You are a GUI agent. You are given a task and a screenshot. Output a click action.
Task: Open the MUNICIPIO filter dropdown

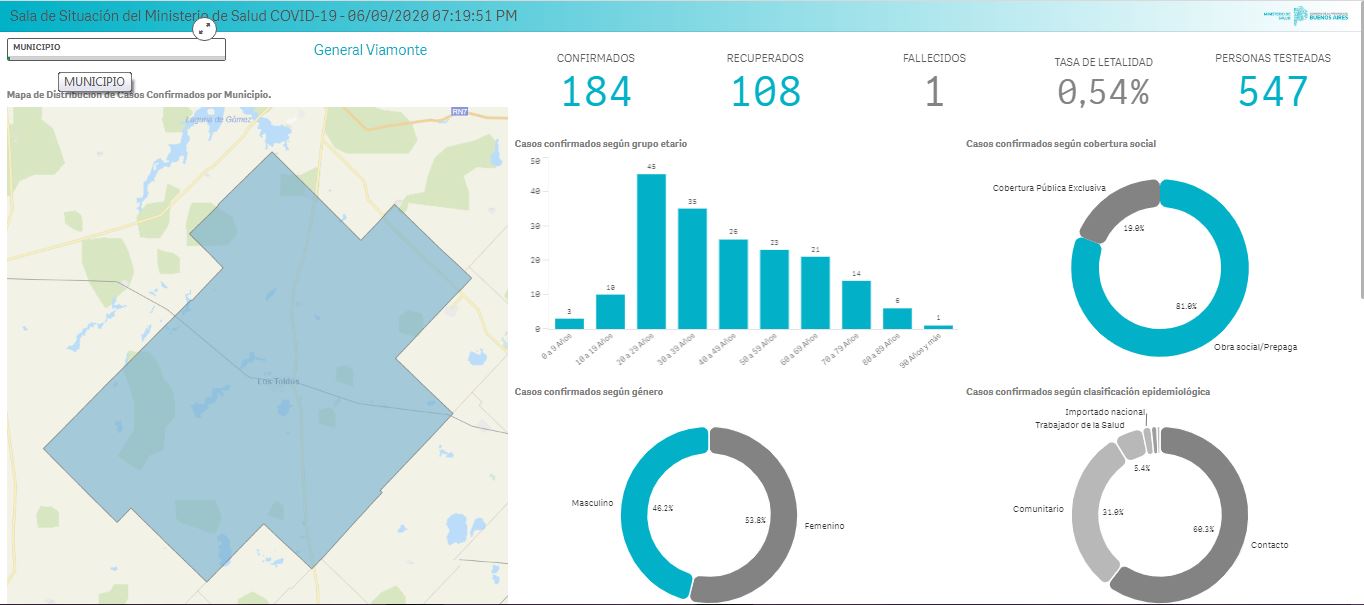coord(116,47)
